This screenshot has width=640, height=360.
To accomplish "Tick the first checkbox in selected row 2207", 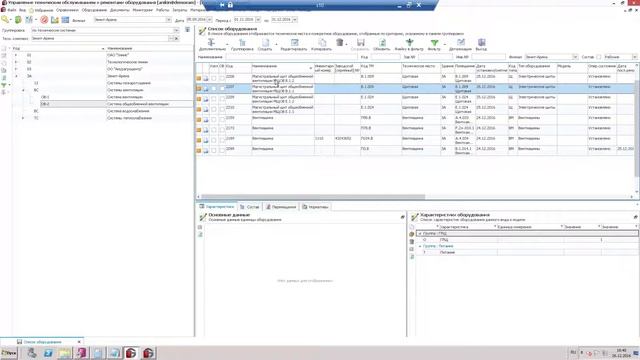I will 213,88.
